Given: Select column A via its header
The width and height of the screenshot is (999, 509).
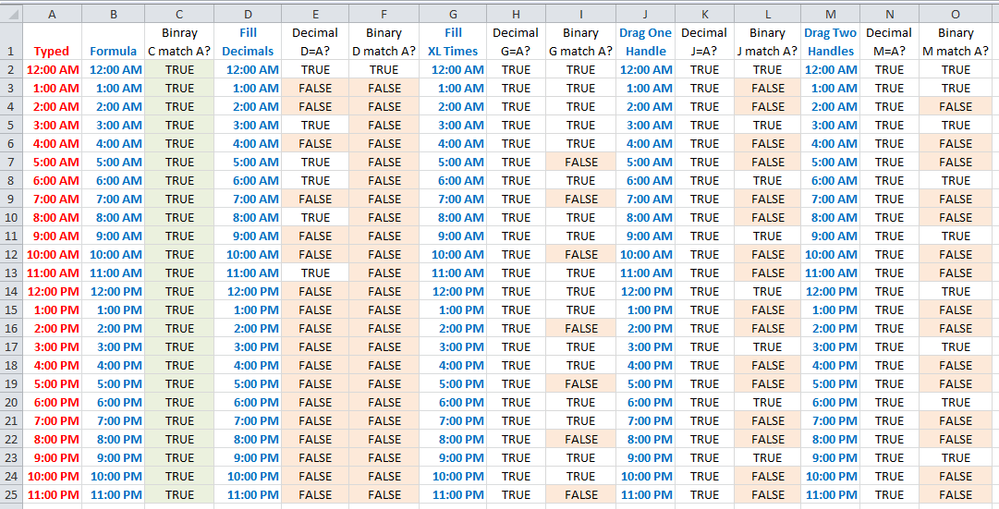Looking at the screenshot, I should 52,14.
